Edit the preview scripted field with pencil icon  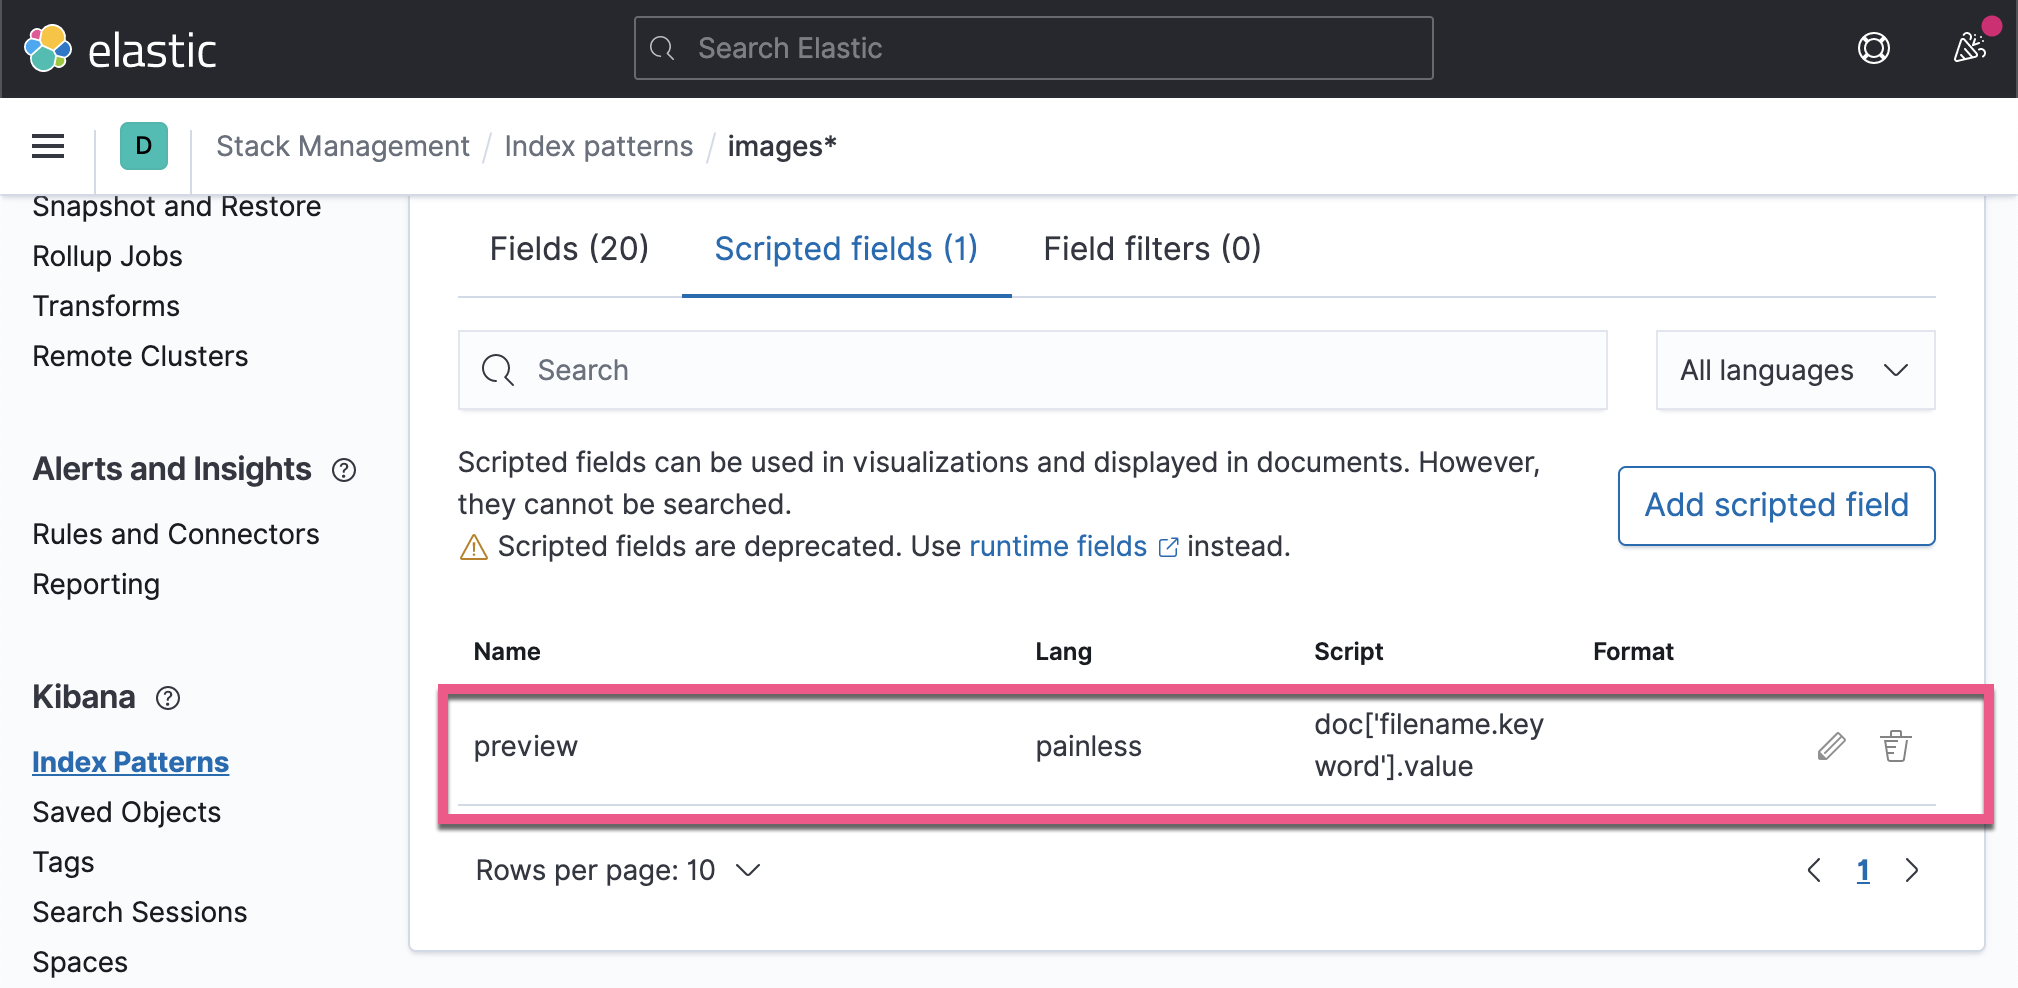pyautogui.click(x=1831, y=745)
